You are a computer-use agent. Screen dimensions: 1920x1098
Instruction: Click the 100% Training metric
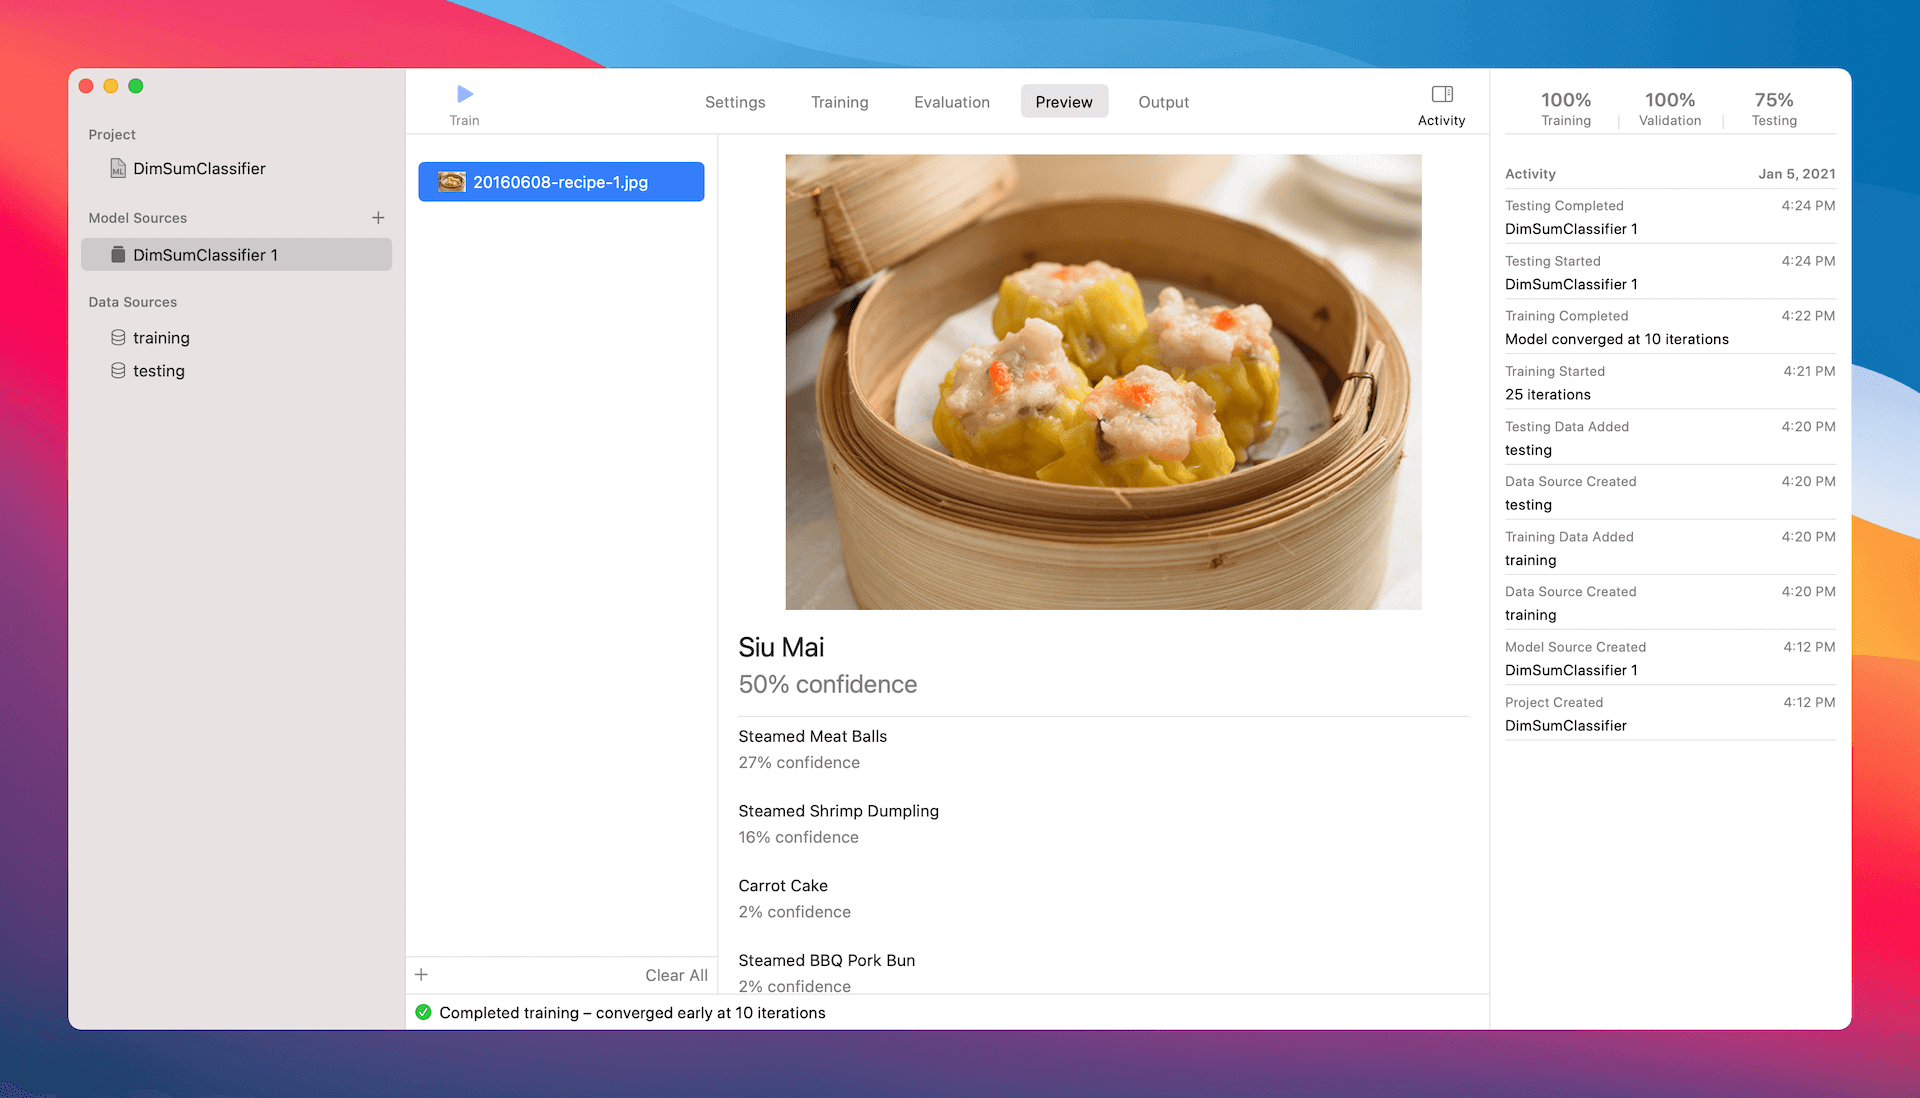tap(1565, 108)
